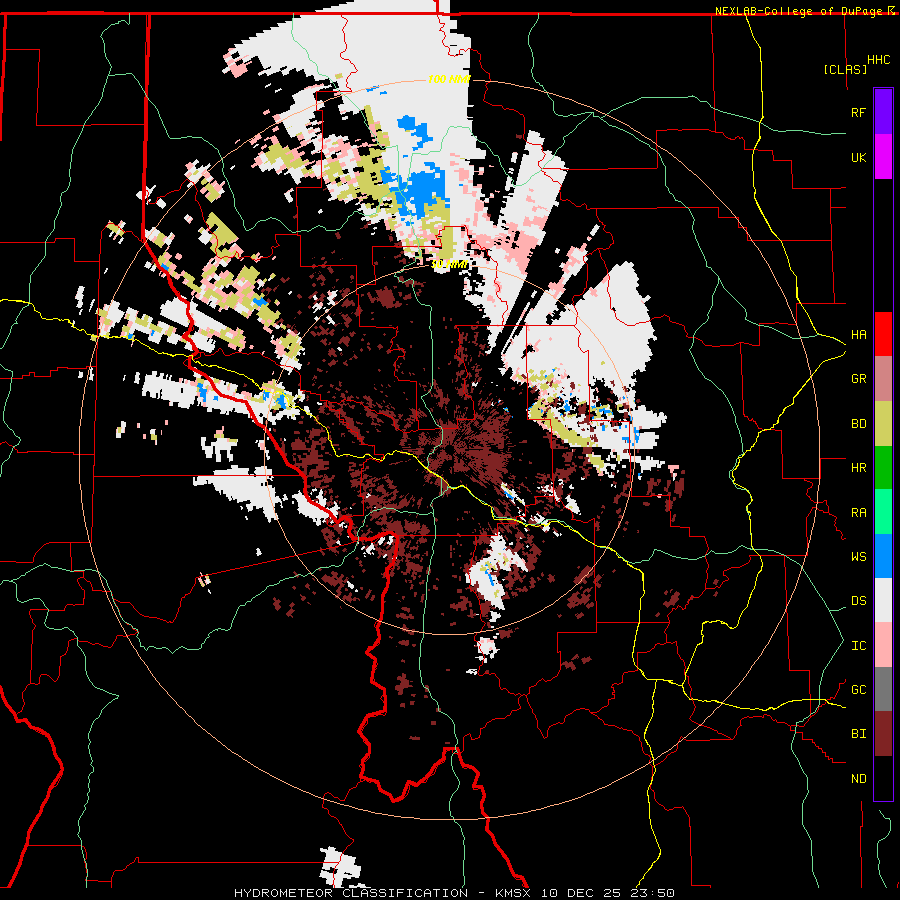The width and height of the screenshot is (900, 900).
Task: Click the UK magenta legend swatch
Action: click(x=883, y=157)
